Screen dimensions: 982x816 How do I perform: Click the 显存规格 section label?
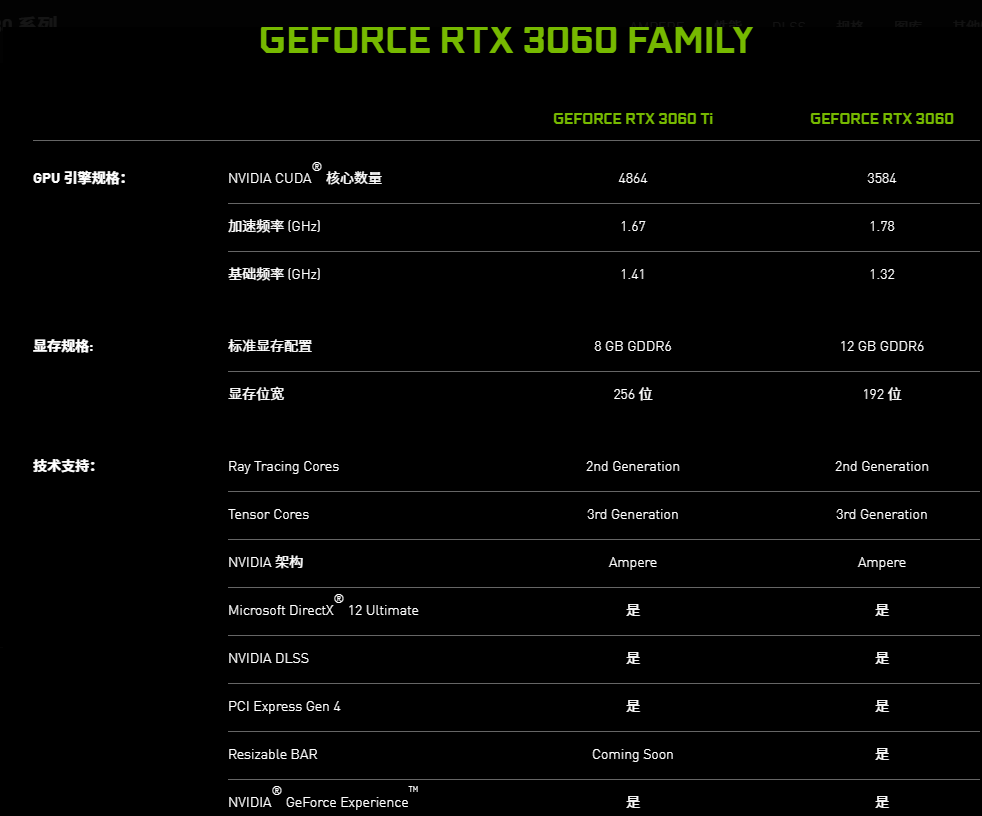click(x=60, y=346)
